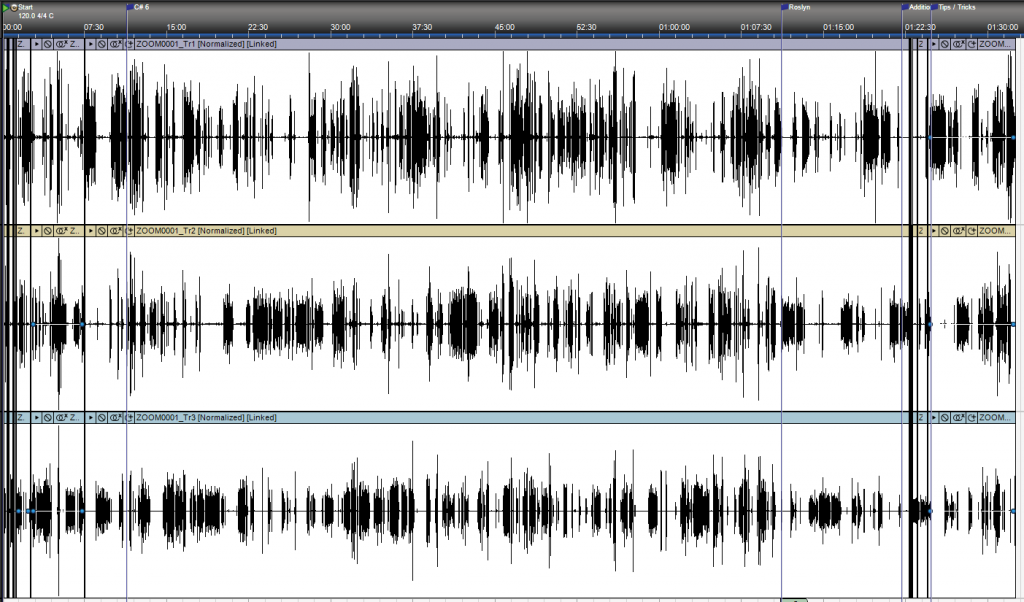Click linked-circles icon of 'ZOOM...' clip, lavender row
The width and height of the screenshot is (1024, 602).
coord(959,44)
